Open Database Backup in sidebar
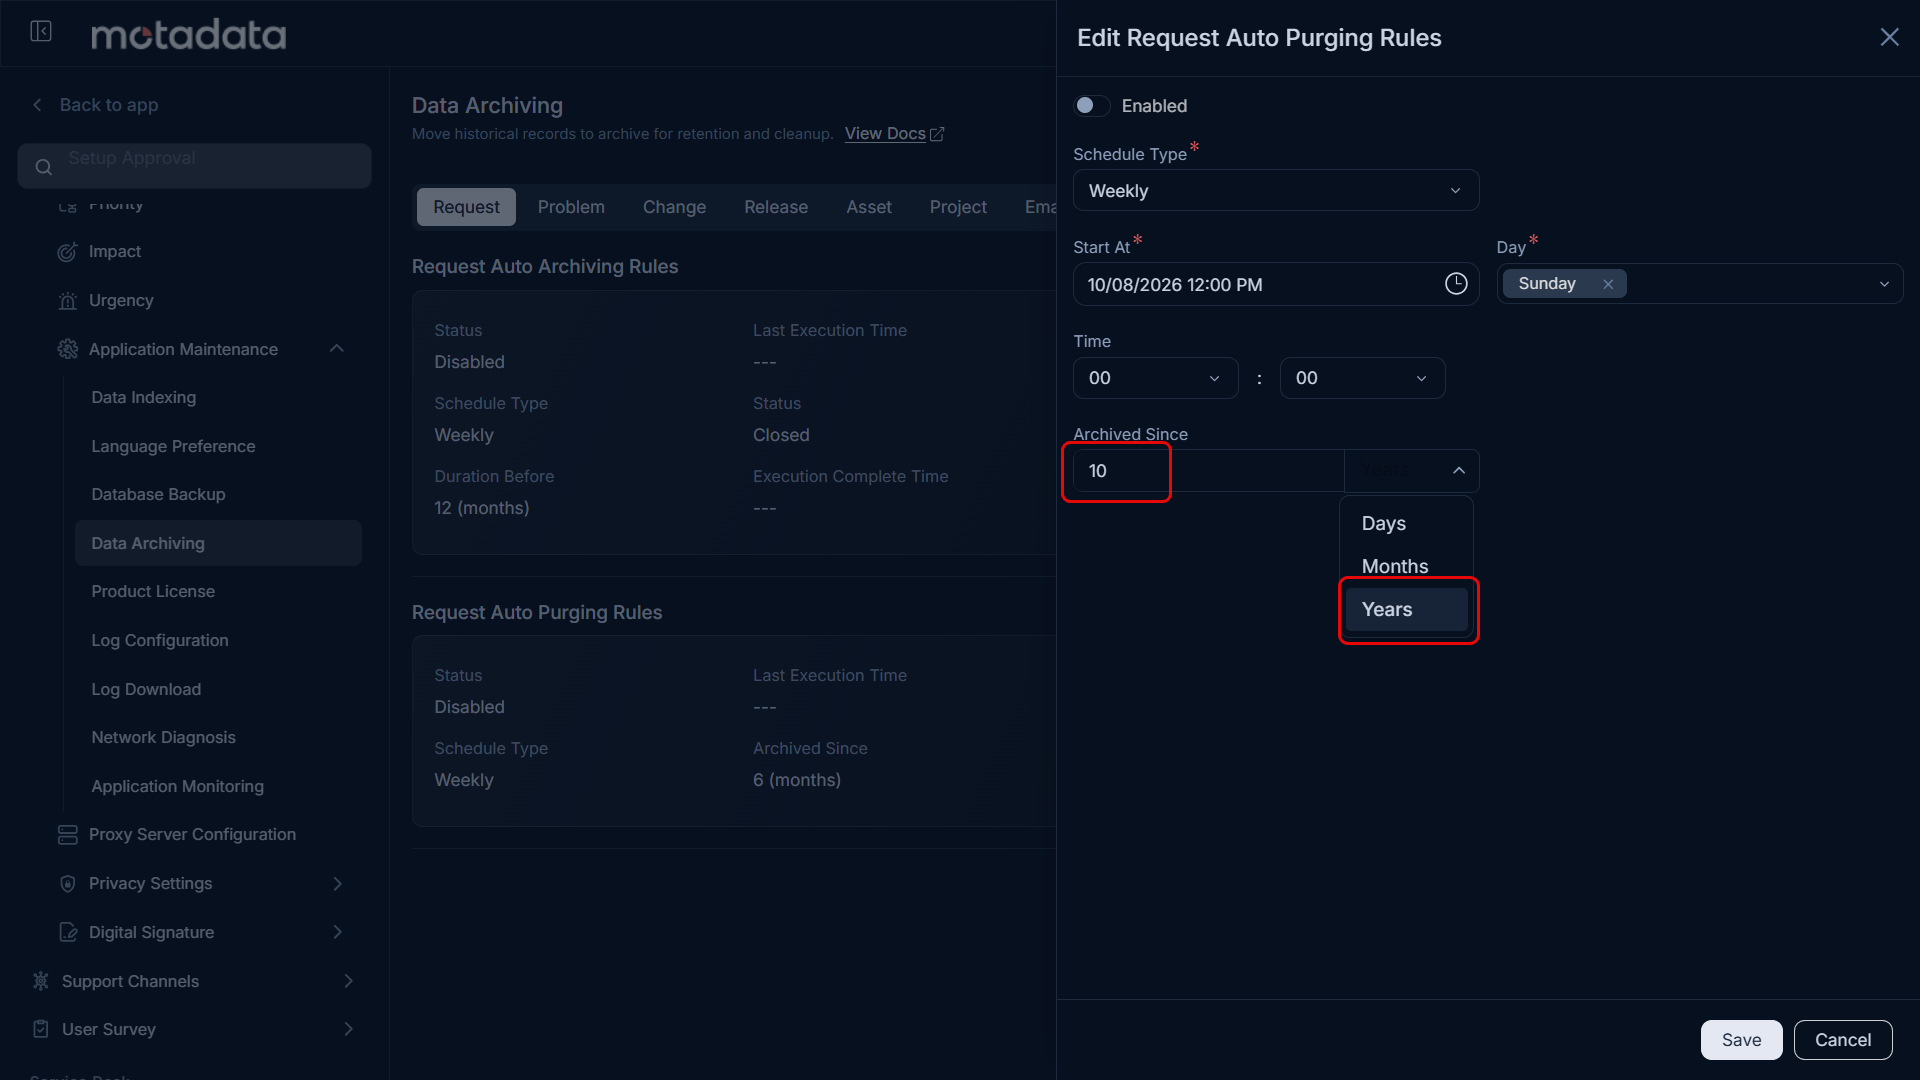The image size is (1920, 1080). (158, 495)
